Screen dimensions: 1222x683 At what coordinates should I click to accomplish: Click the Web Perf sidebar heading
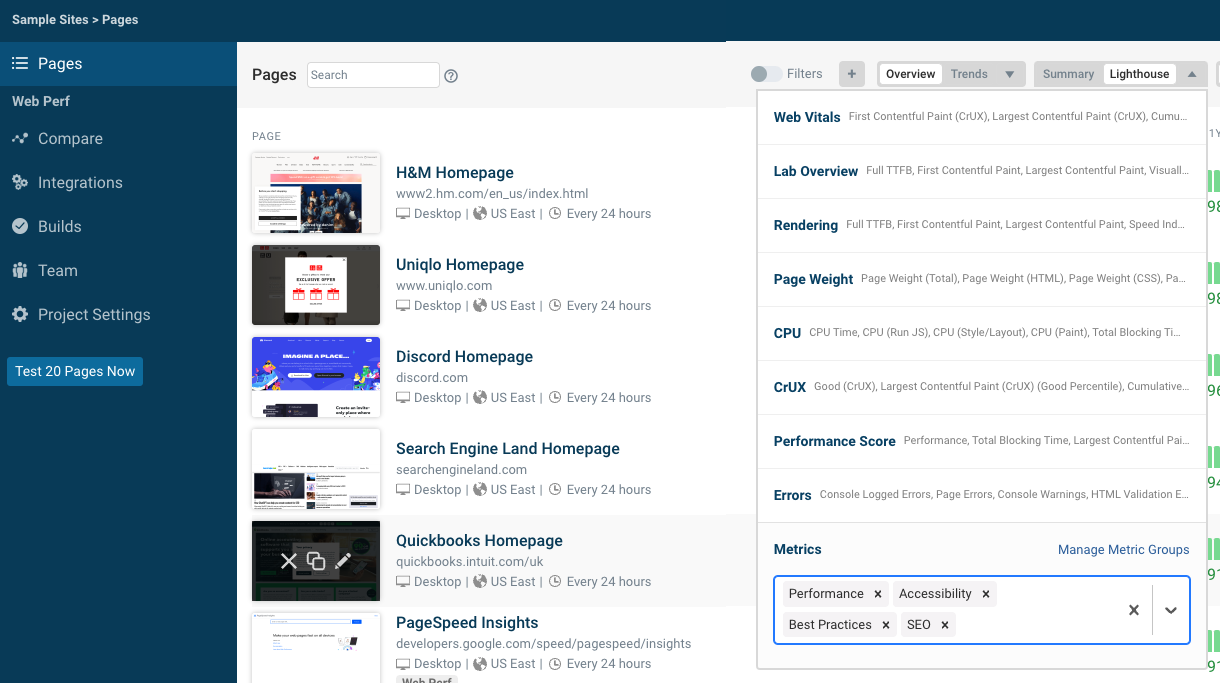click(41, 102)
